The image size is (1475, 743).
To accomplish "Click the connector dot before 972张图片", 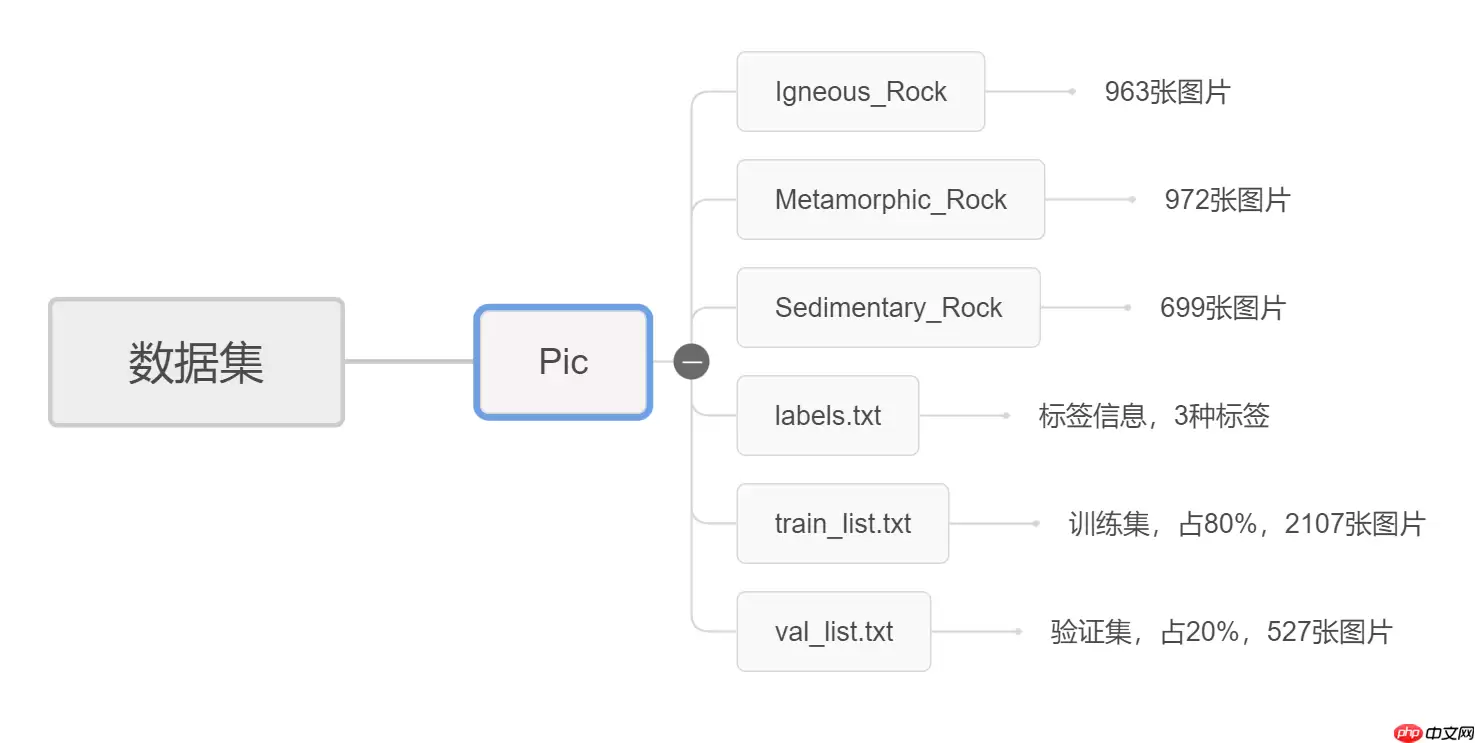I will tap(1132, 199).
